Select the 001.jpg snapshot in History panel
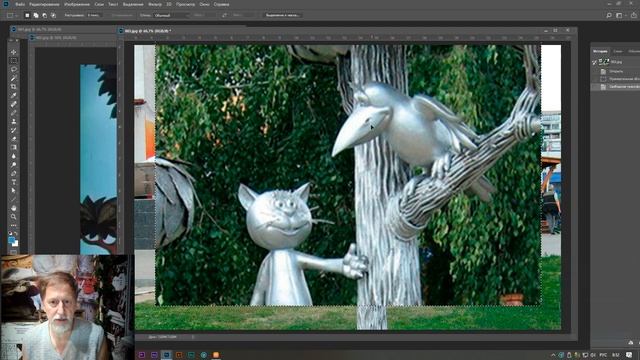 (x=616, y=62)
